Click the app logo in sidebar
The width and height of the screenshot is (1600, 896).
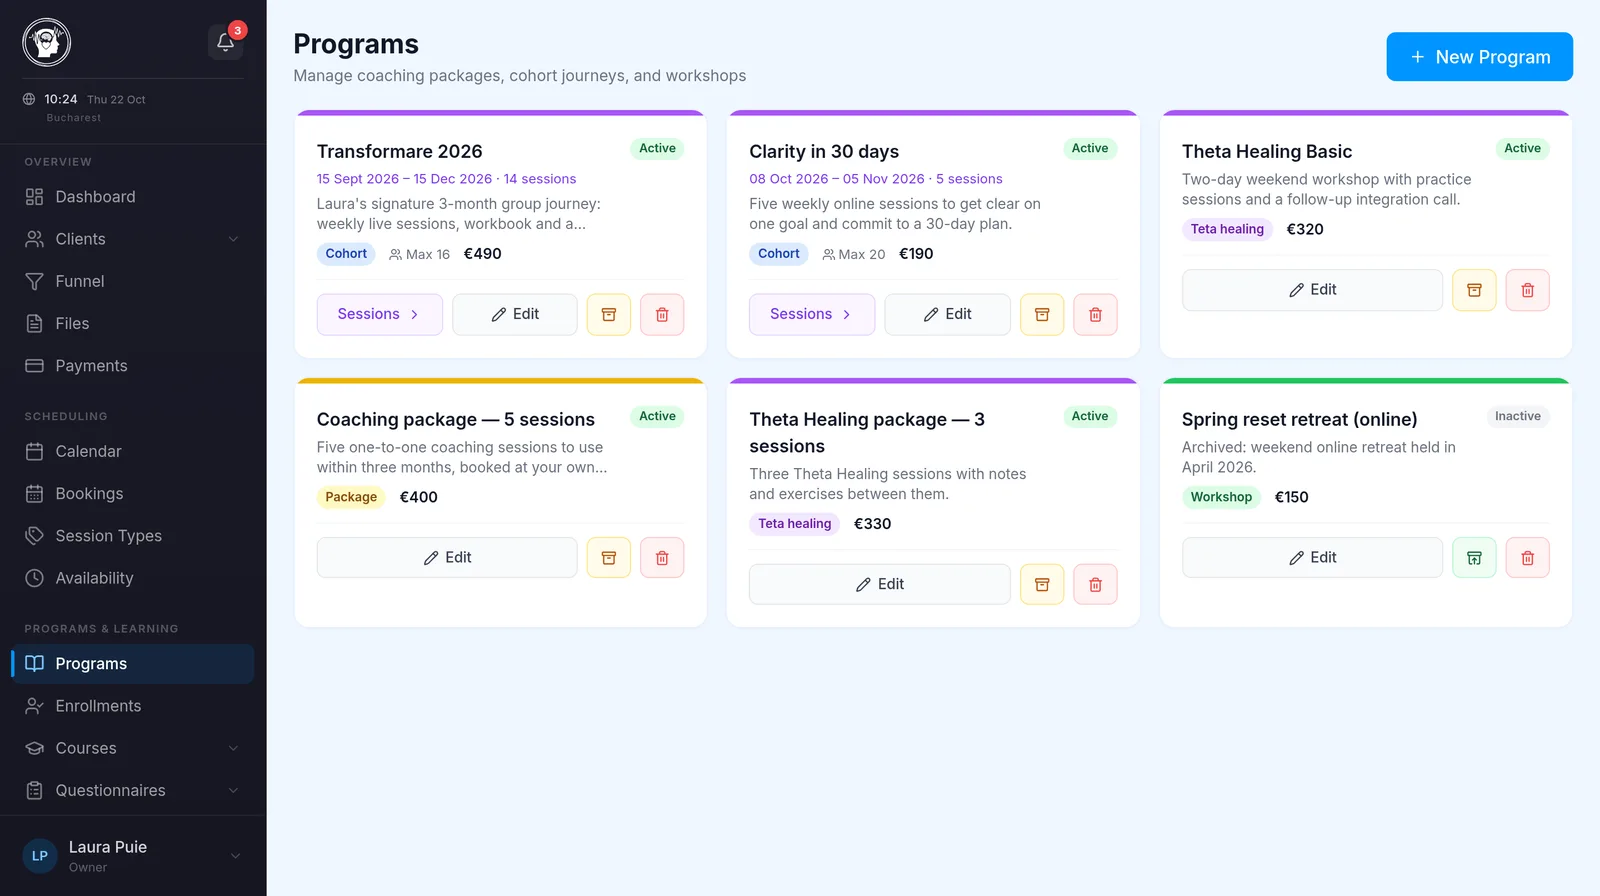coord(47,42)
